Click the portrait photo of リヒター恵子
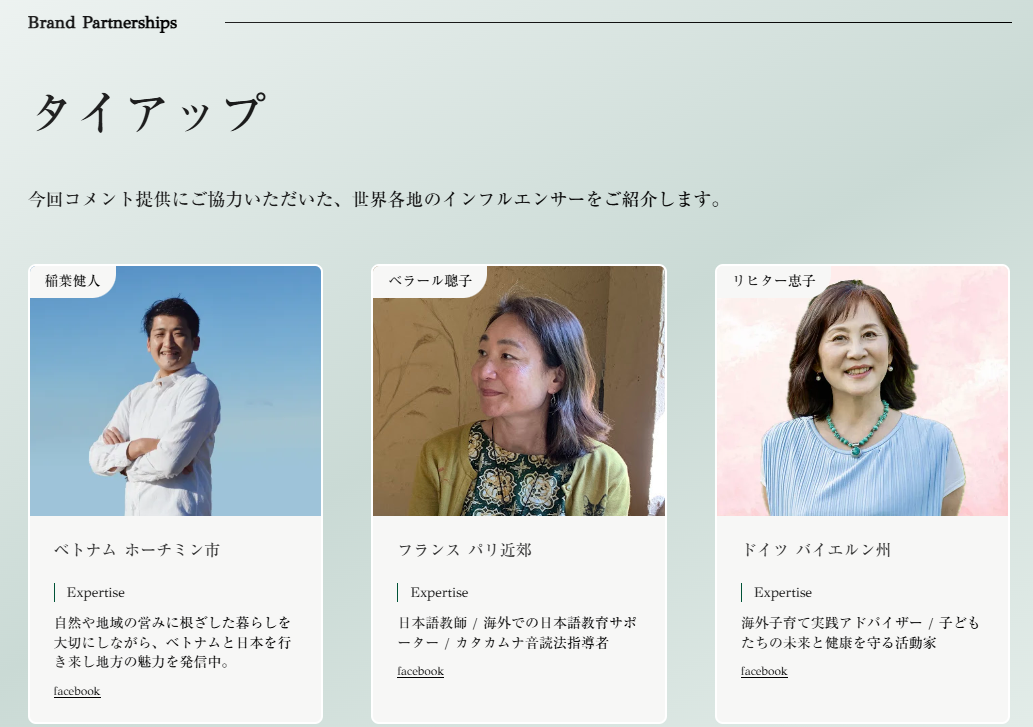Image resolution: width=1033 pixels, height=727 pixels. pyautogui.click(x=862, y=391)
